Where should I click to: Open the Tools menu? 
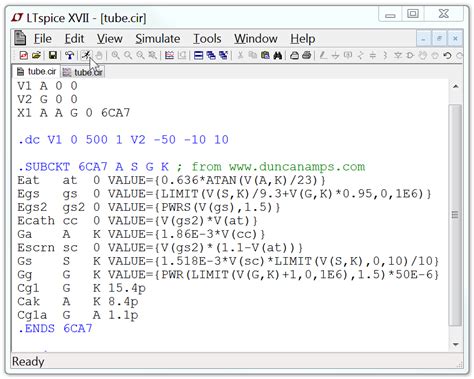pyautogui.click(x=207, y=39)
